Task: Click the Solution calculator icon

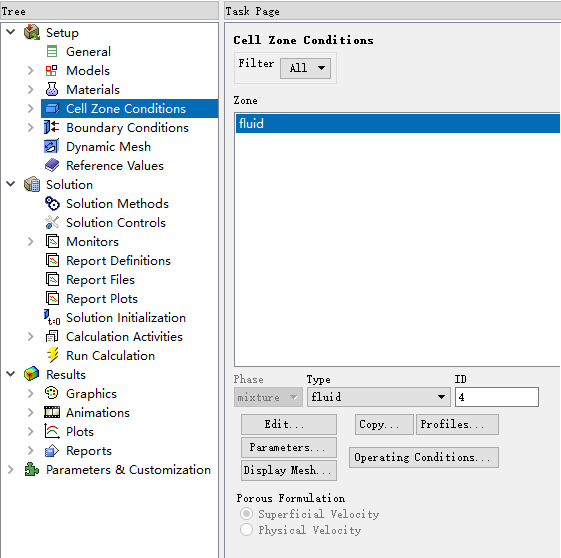Action: click(x=31, y=184)
